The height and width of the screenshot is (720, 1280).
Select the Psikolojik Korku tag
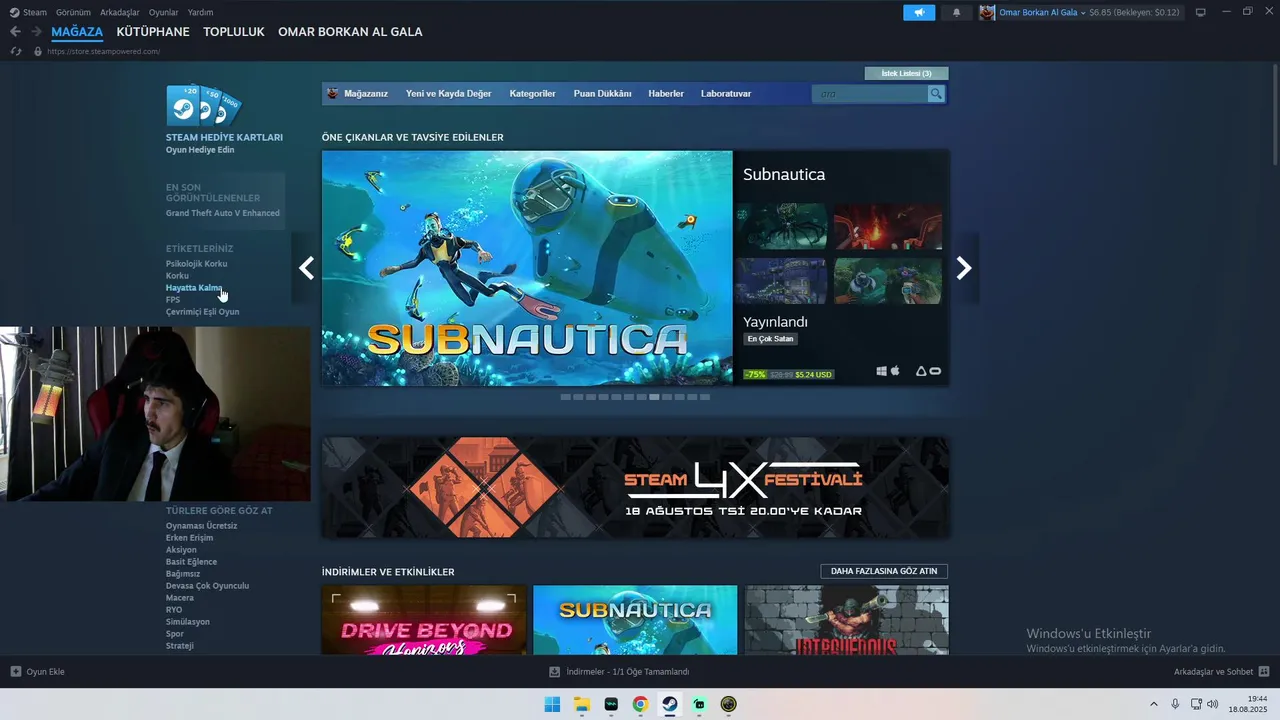pyautogui.click(x=197, y=264)
